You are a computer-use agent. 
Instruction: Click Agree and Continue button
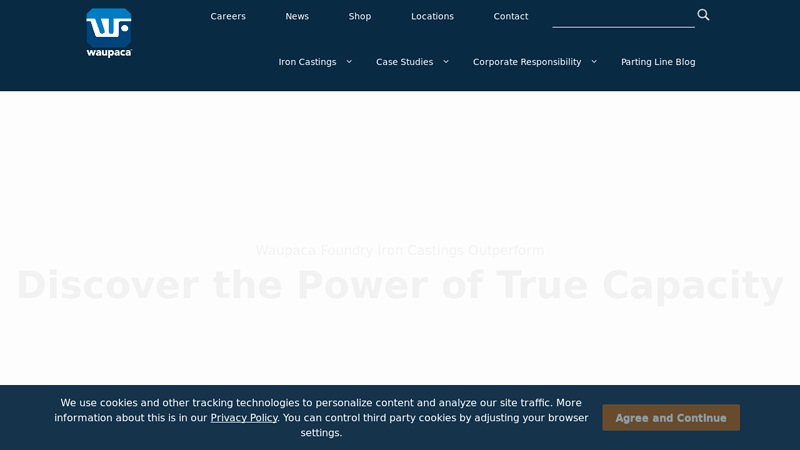671,418
